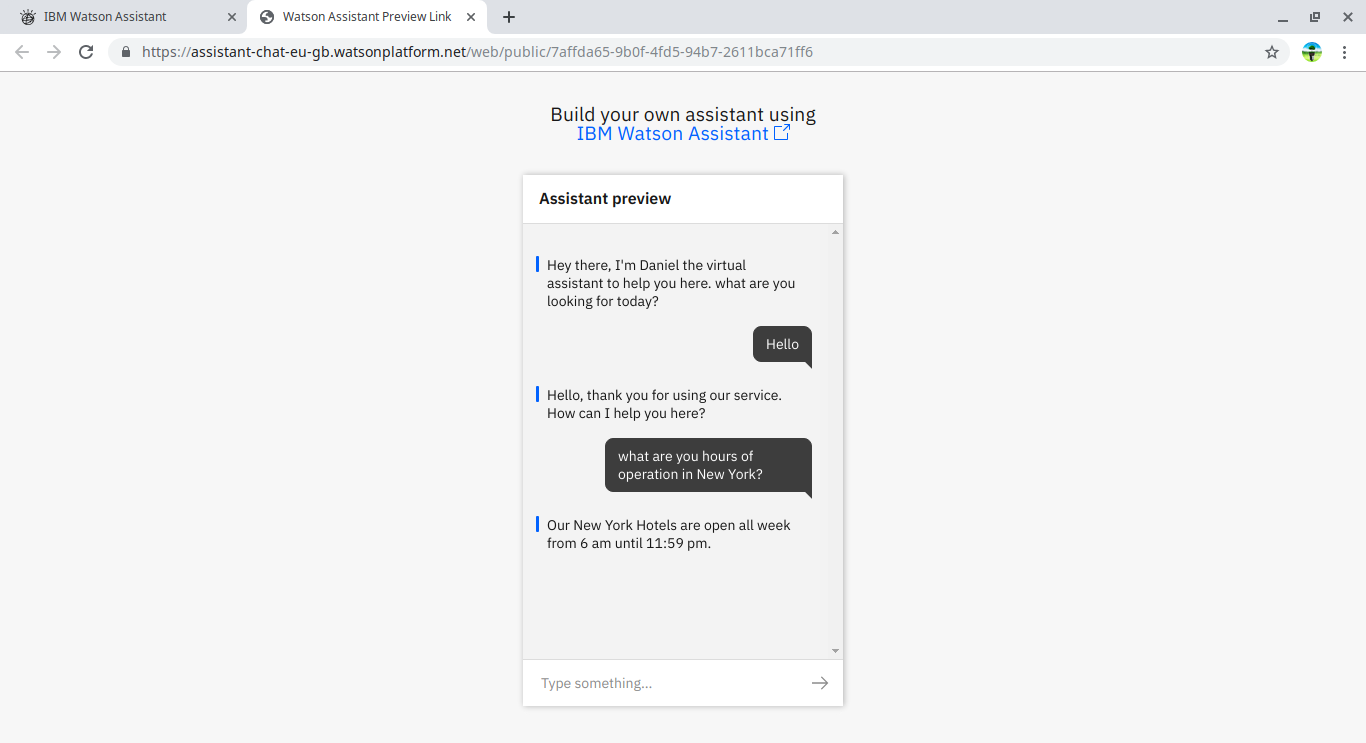Image resolution: width=1366 pixels, height=743 pixels.
Task: Send message with the arrow icon
Action: (x=820, y=683)
